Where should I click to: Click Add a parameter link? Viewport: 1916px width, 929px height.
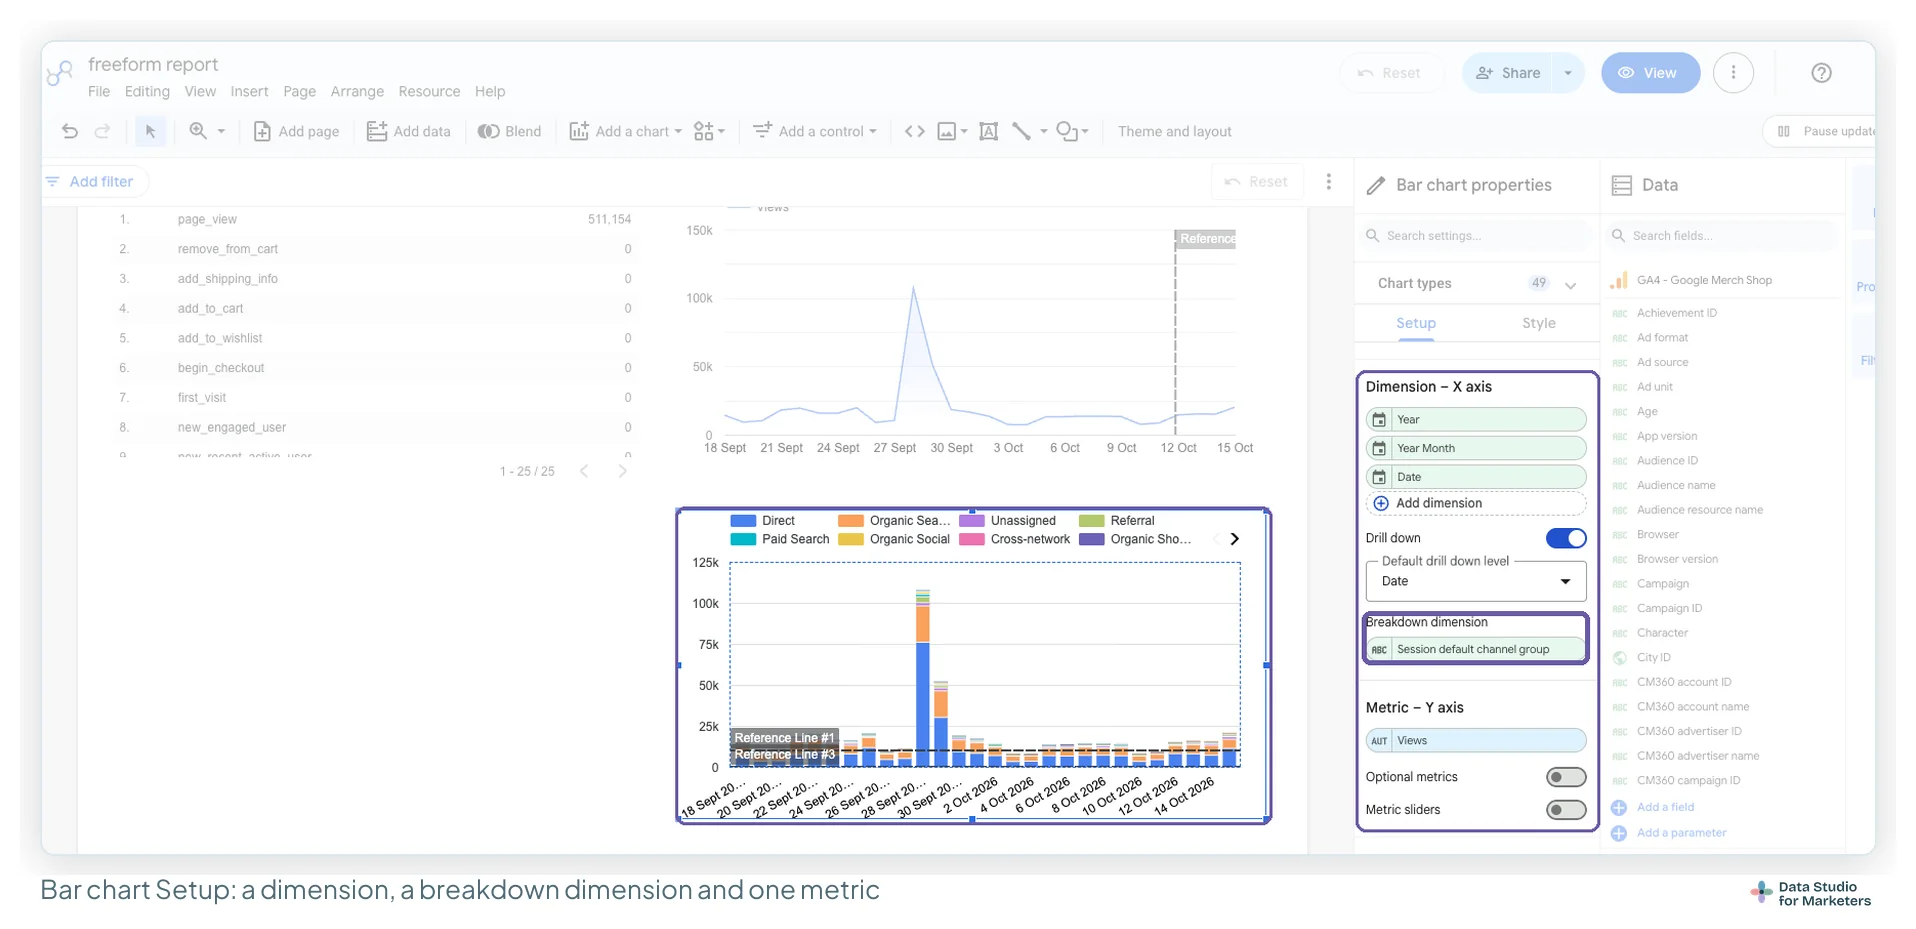click(1681, 833)
